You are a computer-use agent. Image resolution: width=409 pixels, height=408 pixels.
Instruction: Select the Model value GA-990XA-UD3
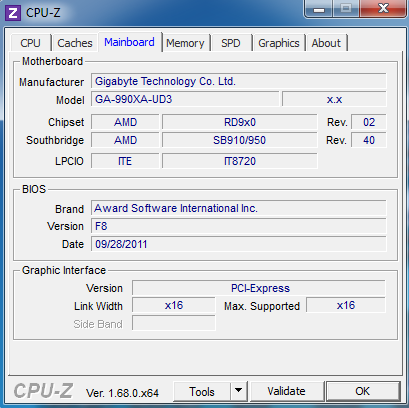(x=185, y=99)
